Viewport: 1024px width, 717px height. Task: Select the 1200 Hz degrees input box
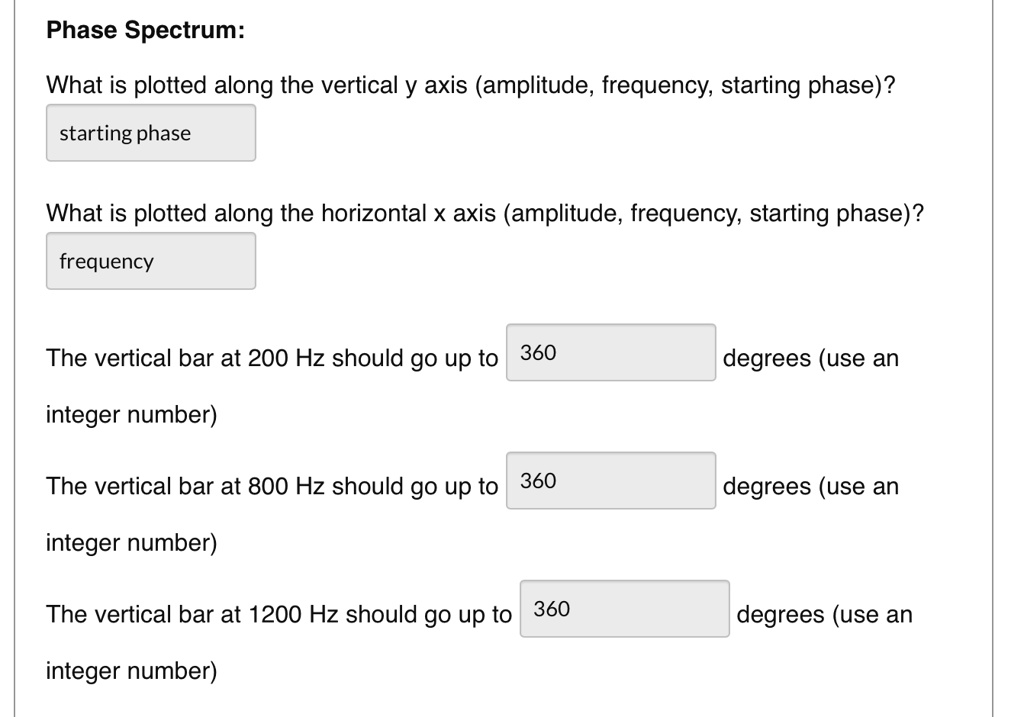point(624,609)
